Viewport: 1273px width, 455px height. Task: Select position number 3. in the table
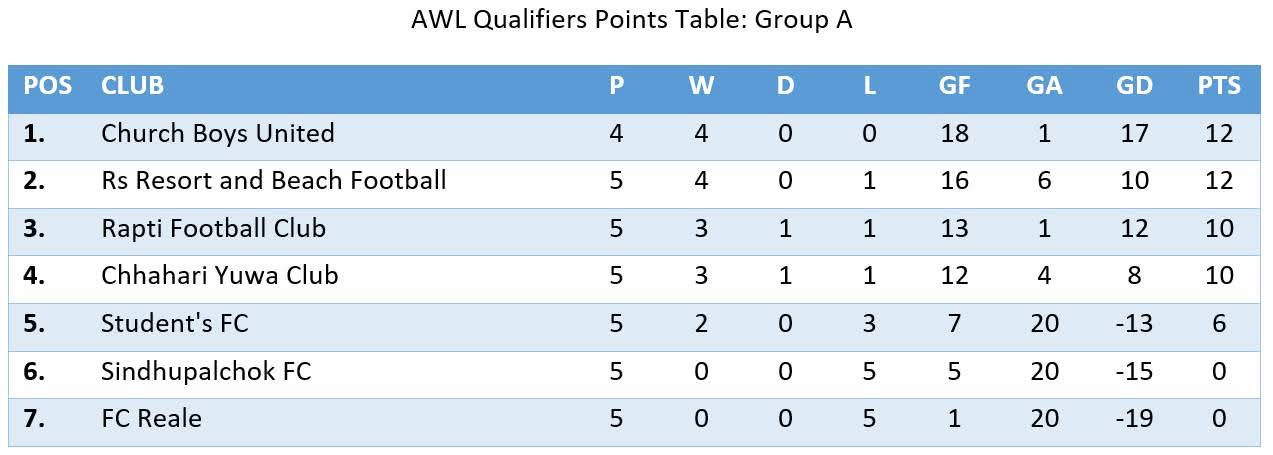(35, 228)
